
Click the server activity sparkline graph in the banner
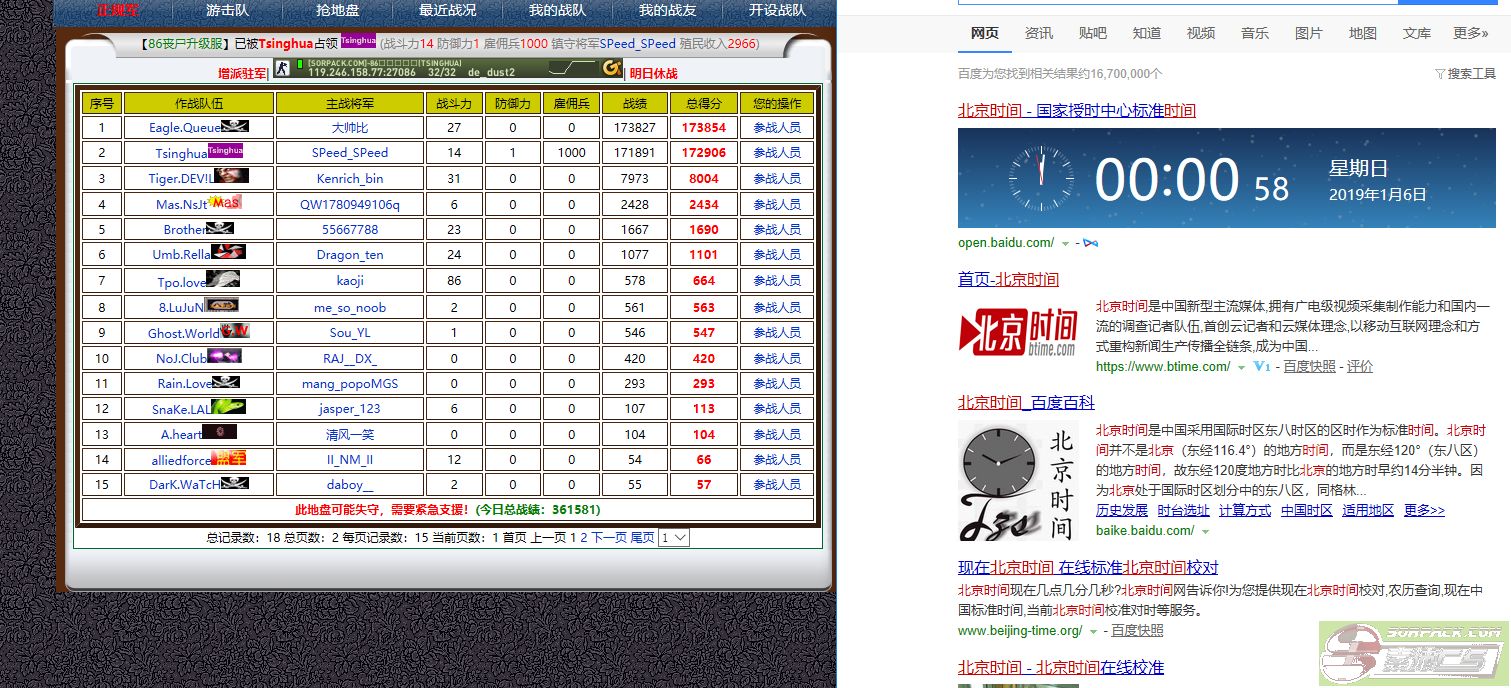pyautogui.click(x=568, y=68)
